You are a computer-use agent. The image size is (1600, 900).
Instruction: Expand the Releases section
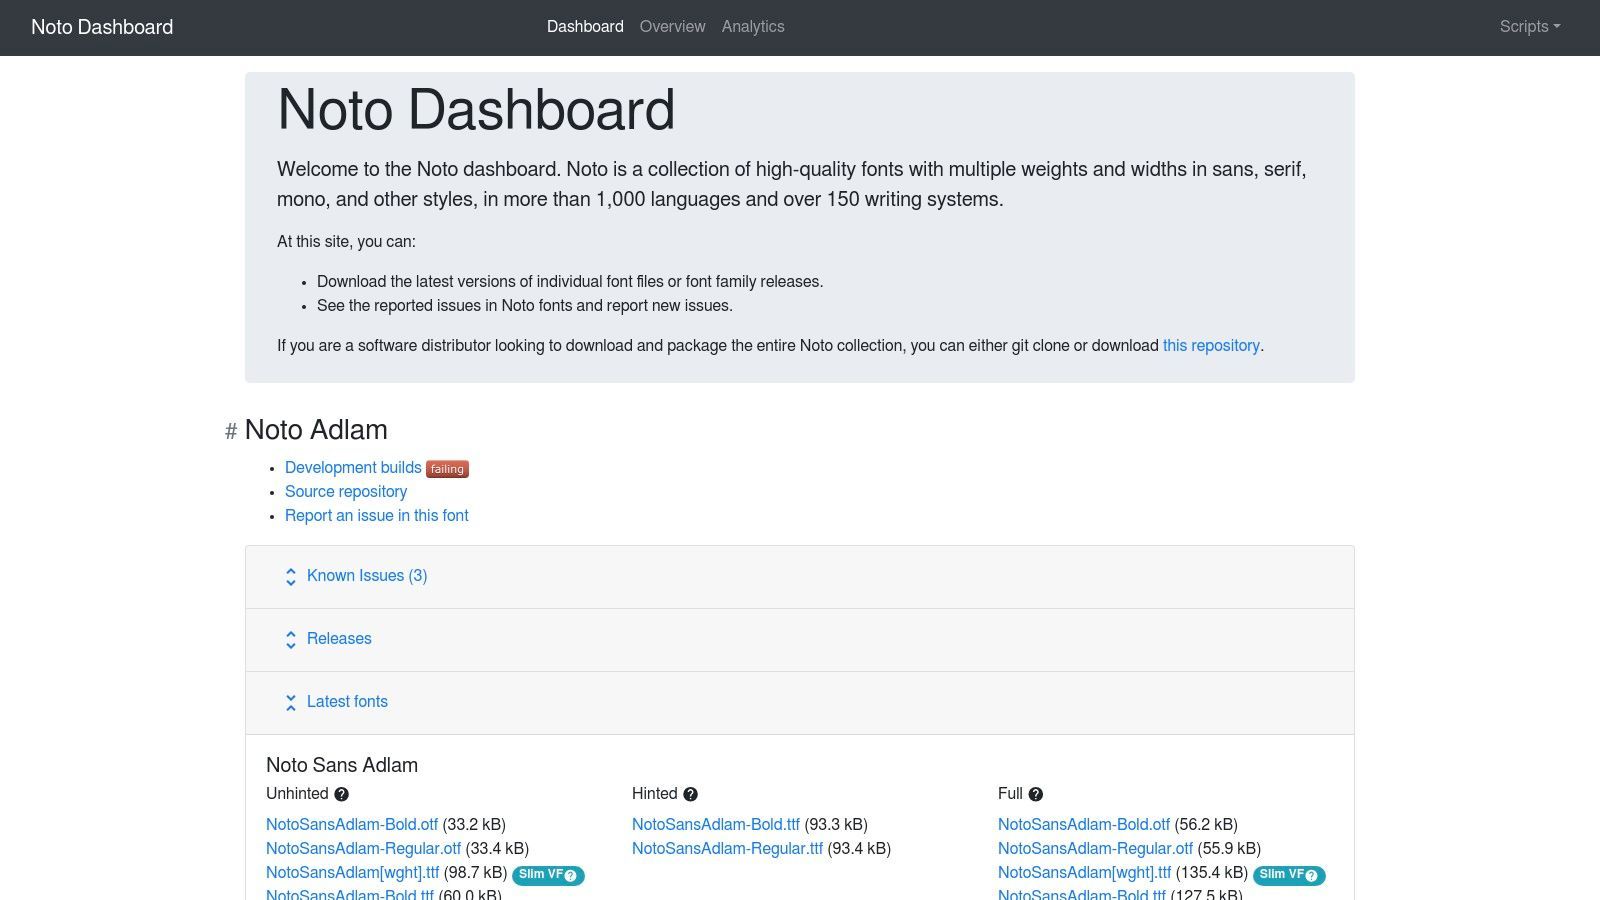(x=338, y=639)
